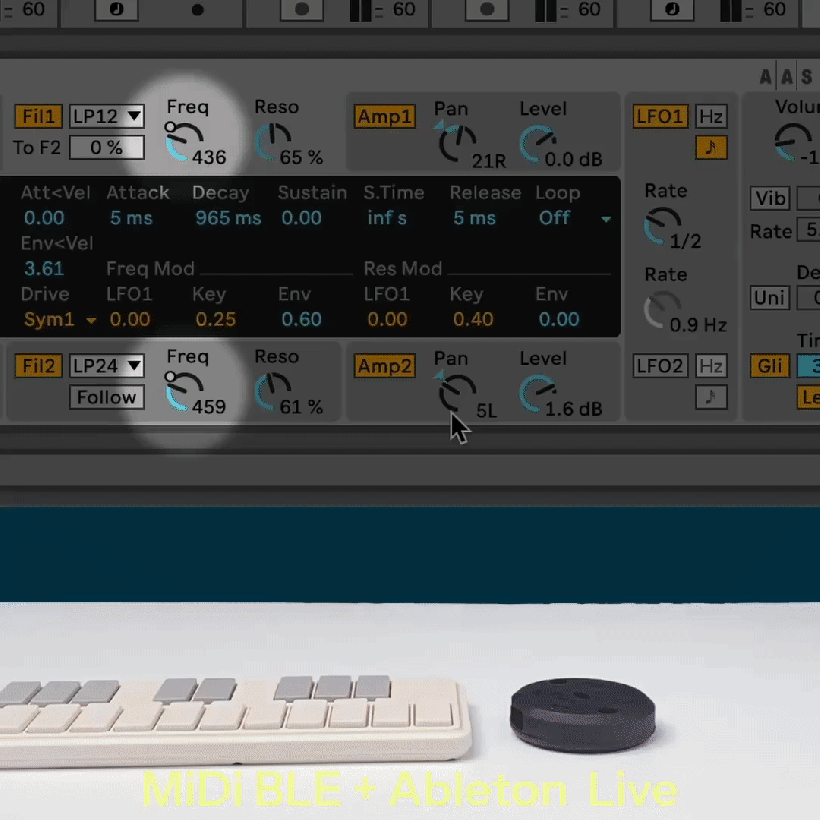Click the LFO1 Rate knob showing 1/2
This screenshot has height=820, width=820.
[663, 226]
